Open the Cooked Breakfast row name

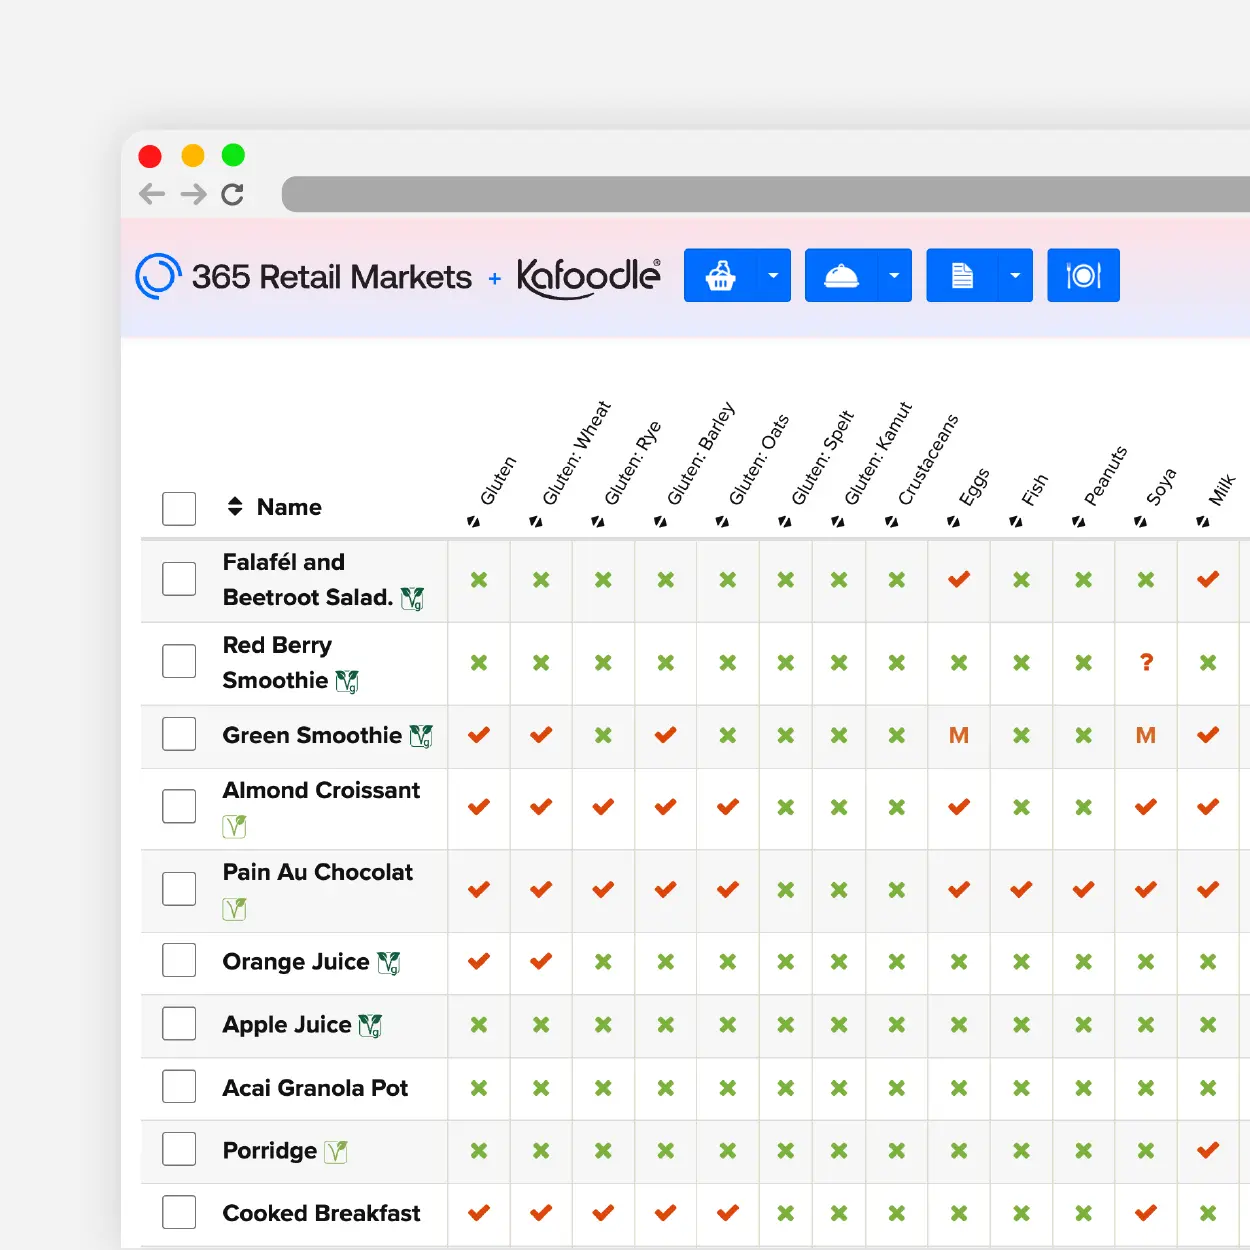coord(321,1213)
